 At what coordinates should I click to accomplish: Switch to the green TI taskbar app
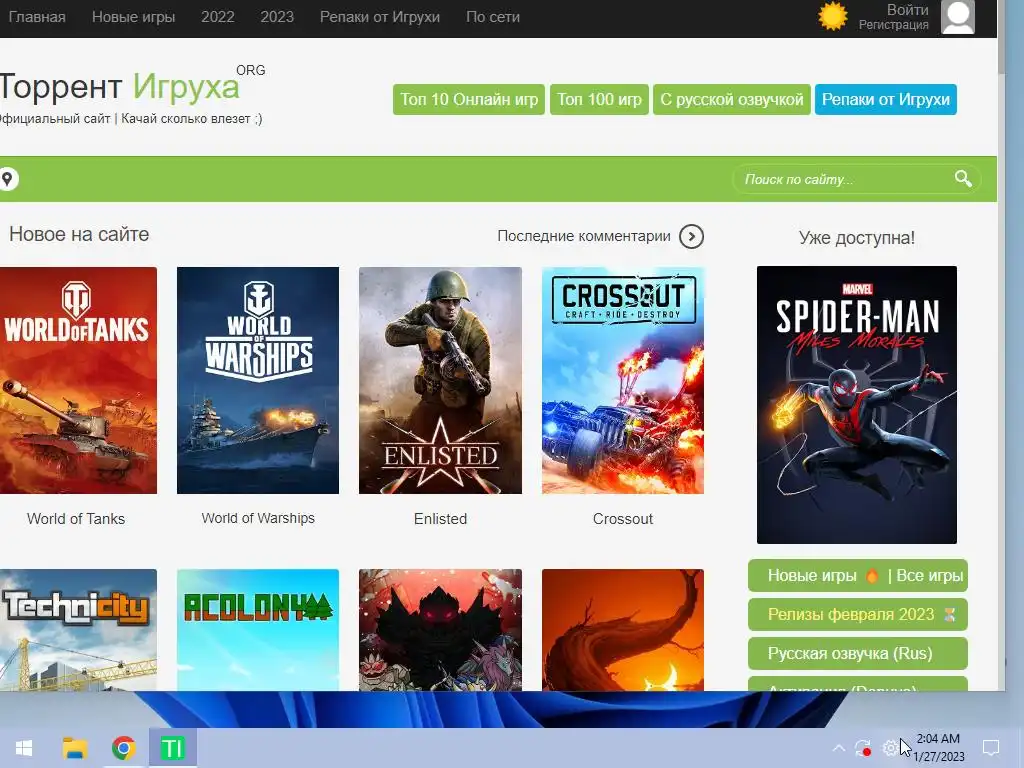[173, 748]
